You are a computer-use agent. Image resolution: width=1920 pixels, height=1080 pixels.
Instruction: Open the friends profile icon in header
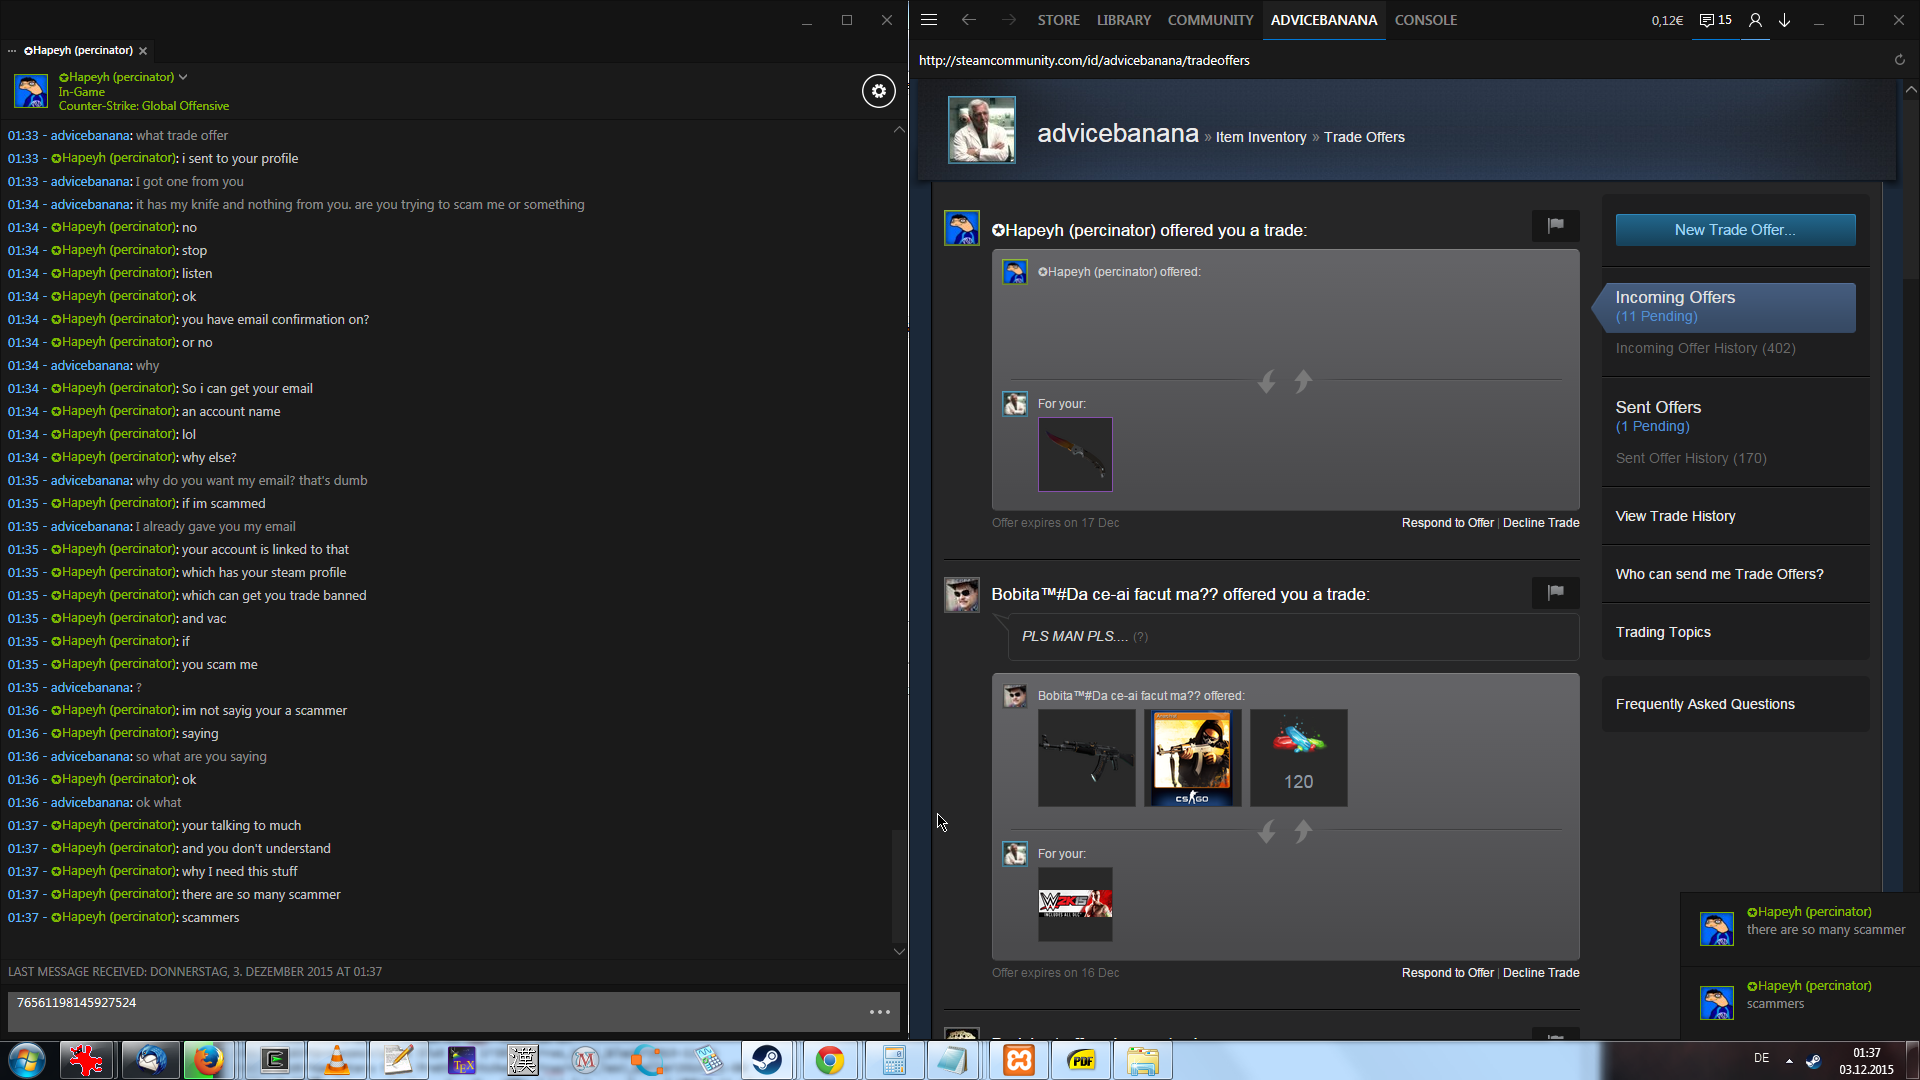point(1755,20)
